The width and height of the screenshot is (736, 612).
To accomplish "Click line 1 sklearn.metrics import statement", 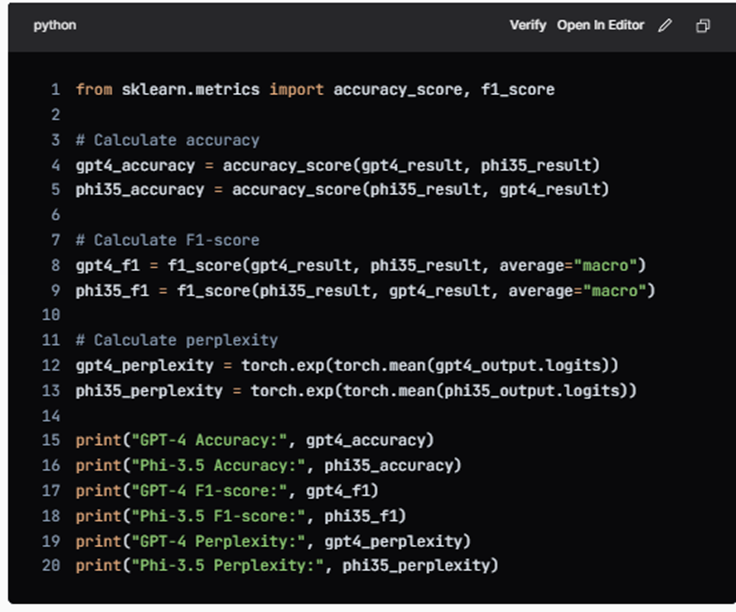I will [x=315, y=89].
